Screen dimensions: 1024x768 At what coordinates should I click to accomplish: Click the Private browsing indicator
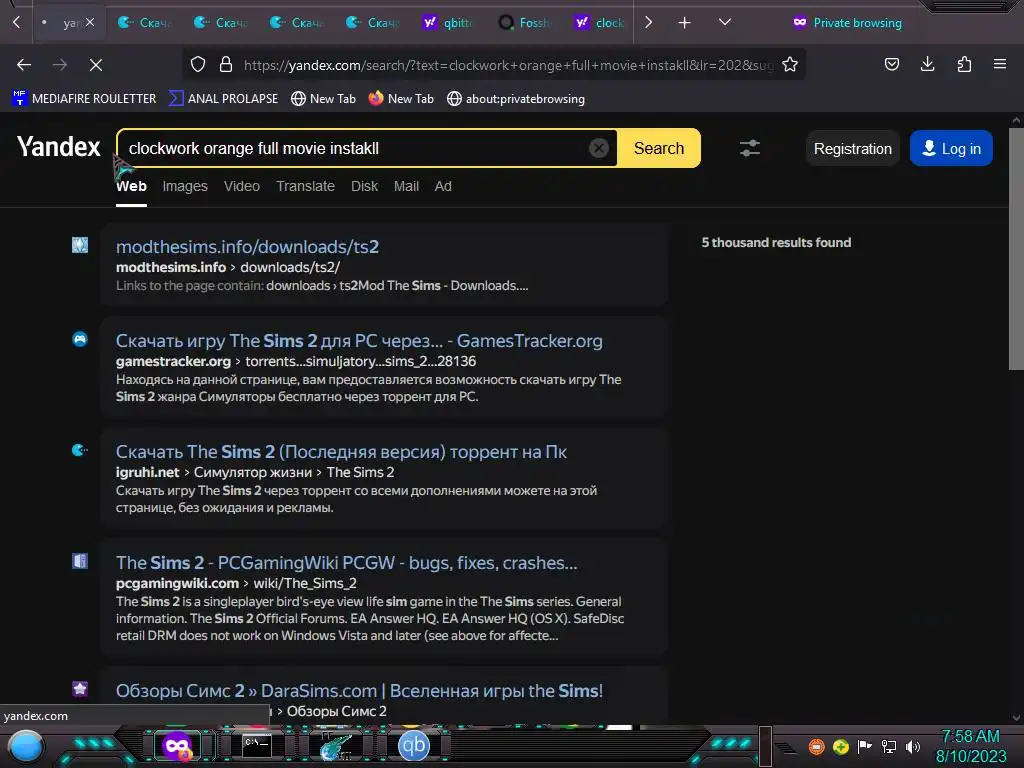point(847,23)
